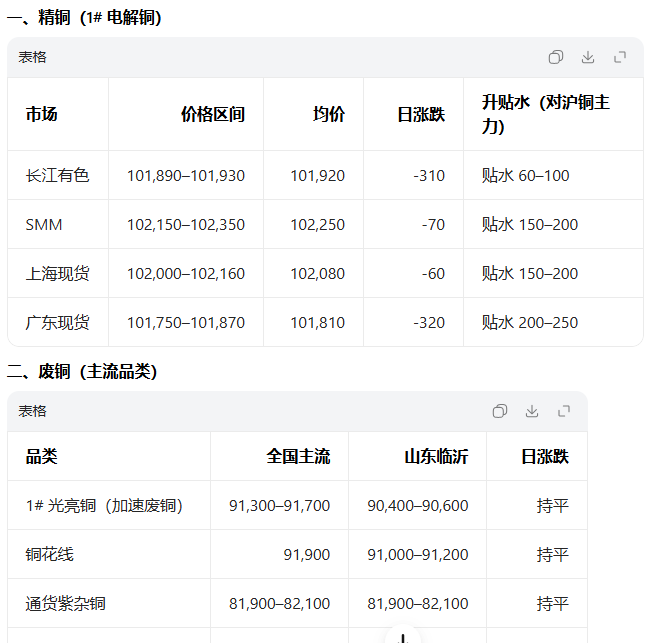Select the SMM market cell
650x643 pixels.
click(x=44, y=225)
